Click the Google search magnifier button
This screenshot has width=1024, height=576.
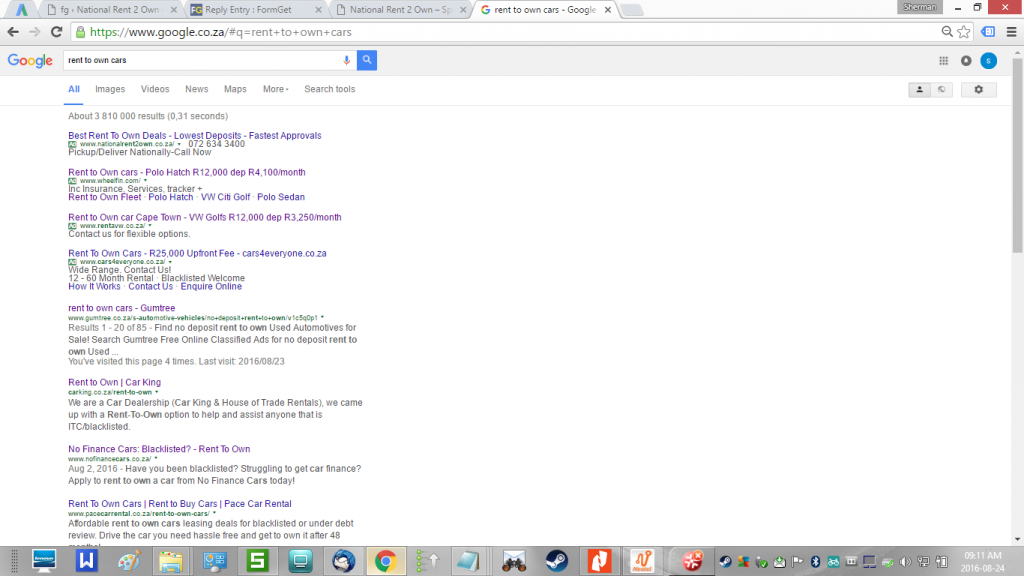367,60
